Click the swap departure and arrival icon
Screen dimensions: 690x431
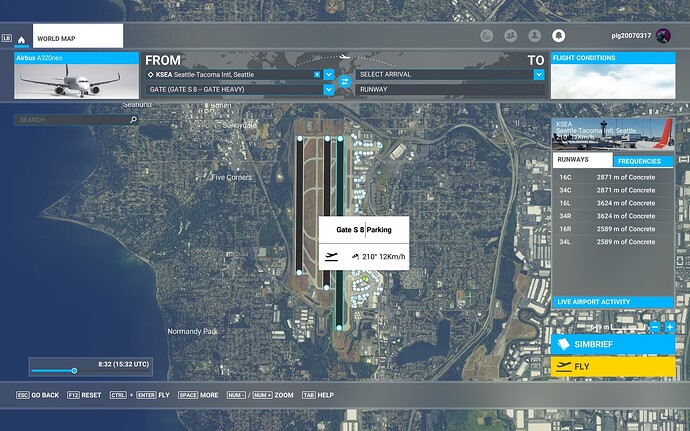pyautogui.click(x=343, y=81)
